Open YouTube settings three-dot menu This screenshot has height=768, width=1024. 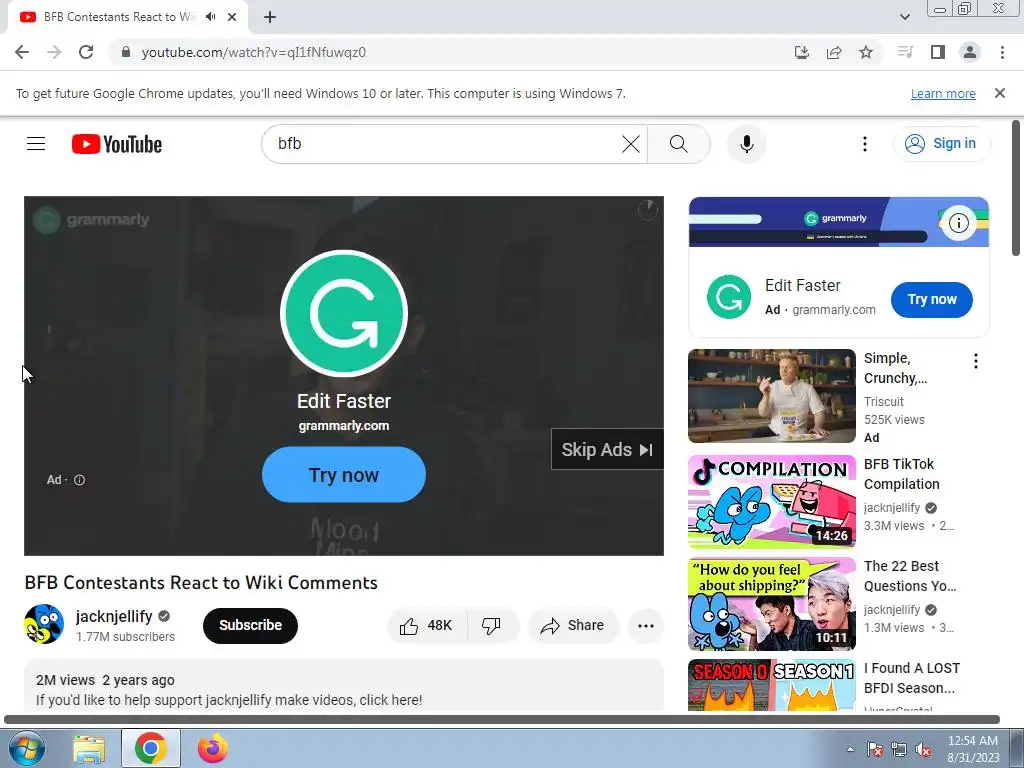865,144
